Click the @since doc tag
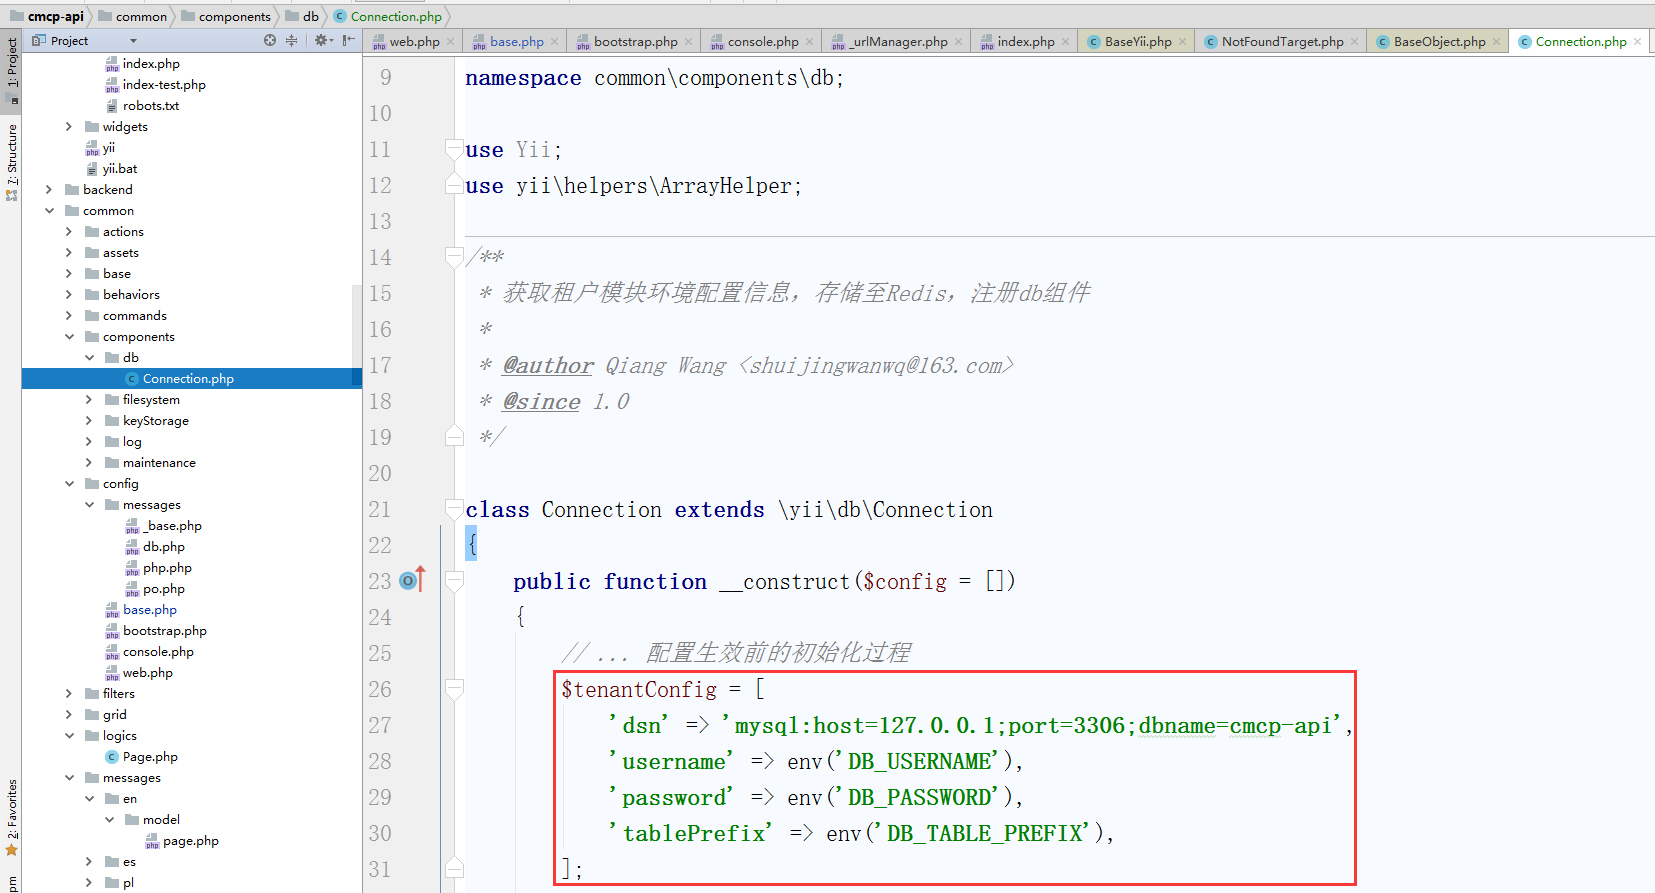This screenshot has height=893, width=1655. tap(541, 402)
